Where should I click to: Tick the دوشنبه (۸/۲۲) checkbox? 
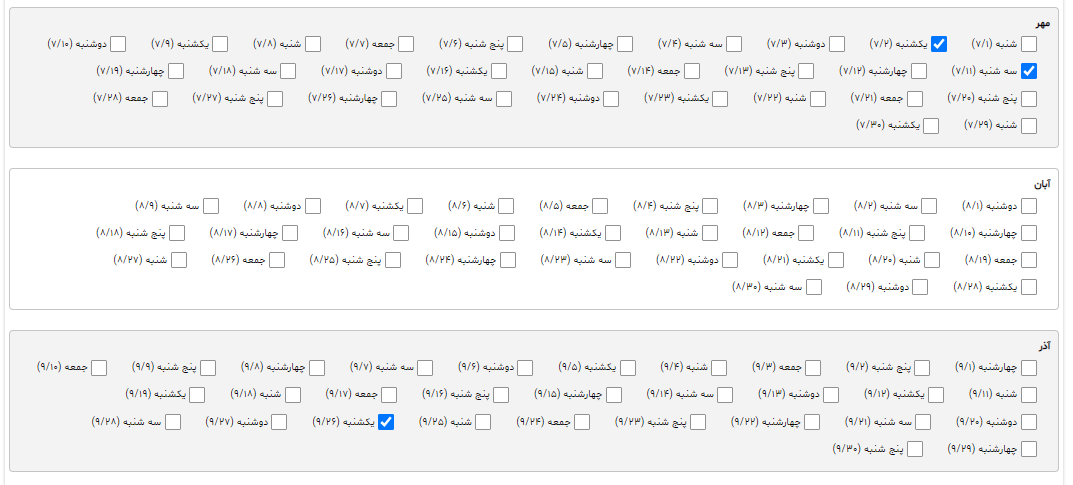730,260
